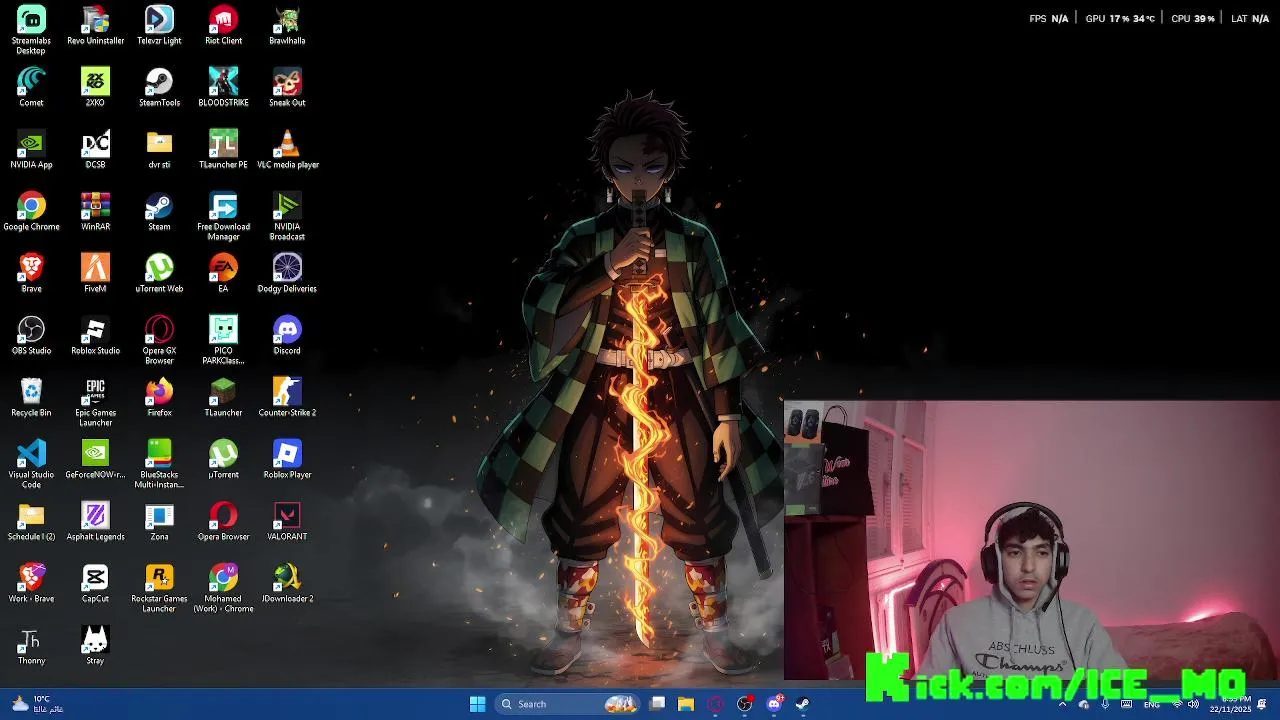Open Streamlabs Desktop shortcut

click(31, 30)
